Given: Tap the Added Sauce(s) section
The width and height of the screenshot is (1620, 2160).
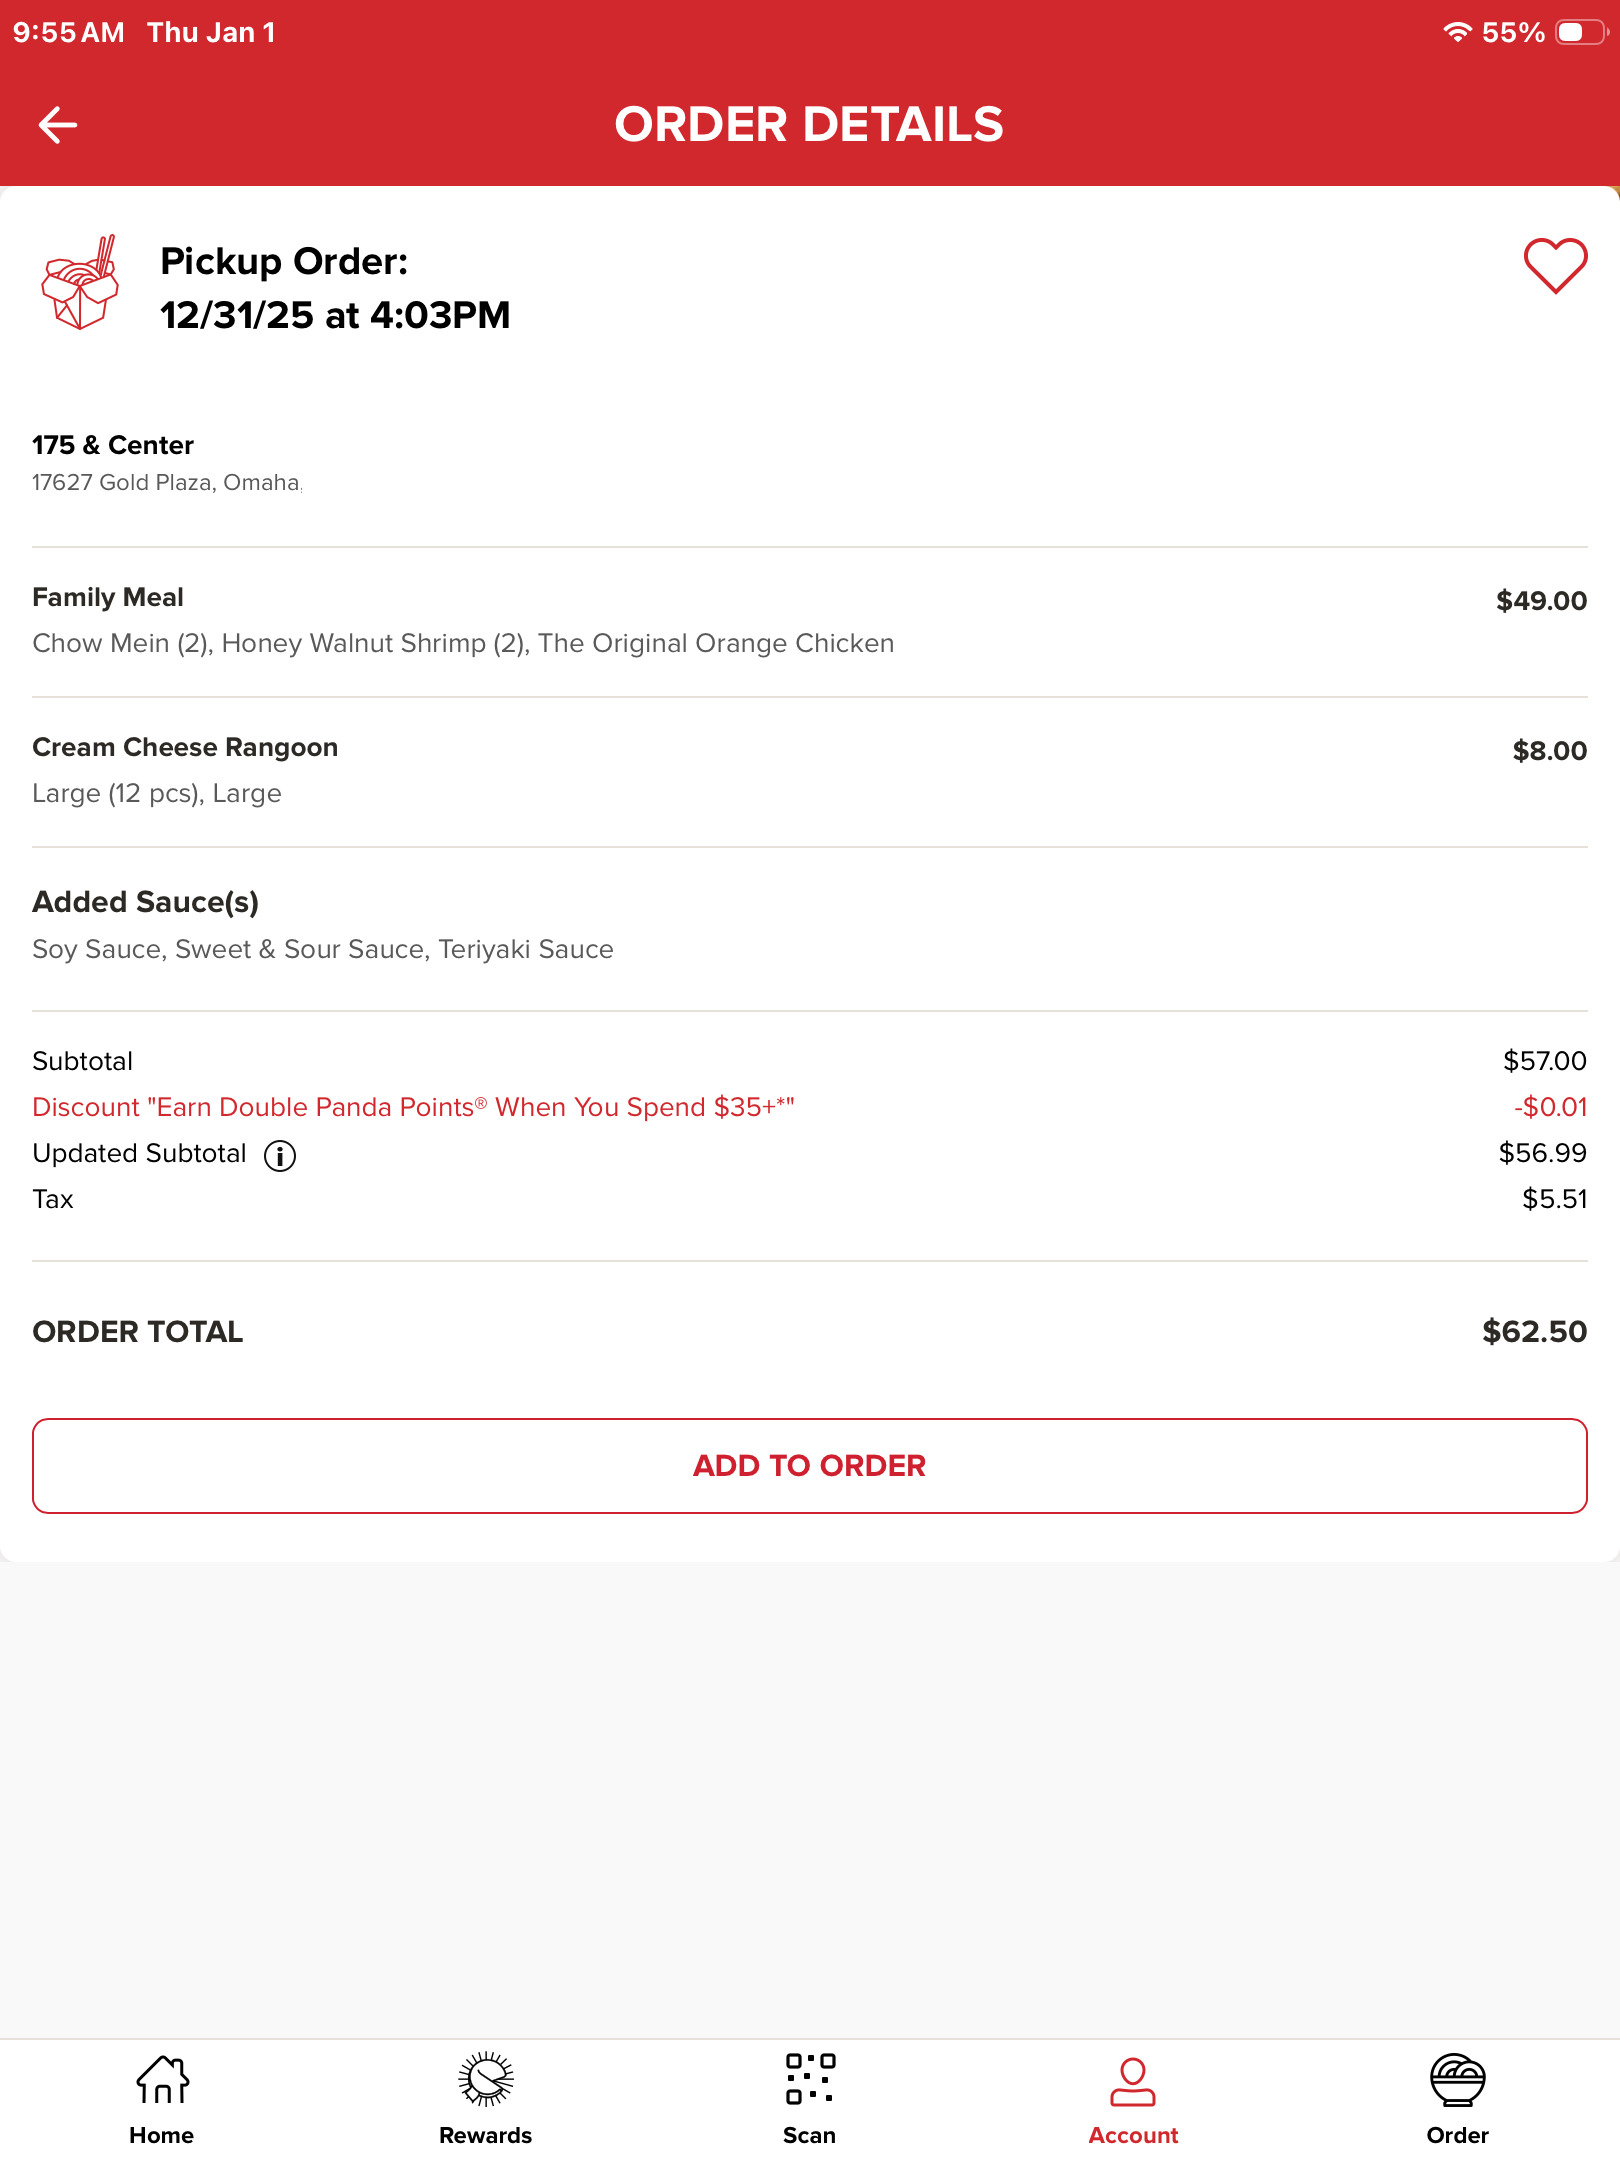Looking at the screenshot, I should click(146, 902).
